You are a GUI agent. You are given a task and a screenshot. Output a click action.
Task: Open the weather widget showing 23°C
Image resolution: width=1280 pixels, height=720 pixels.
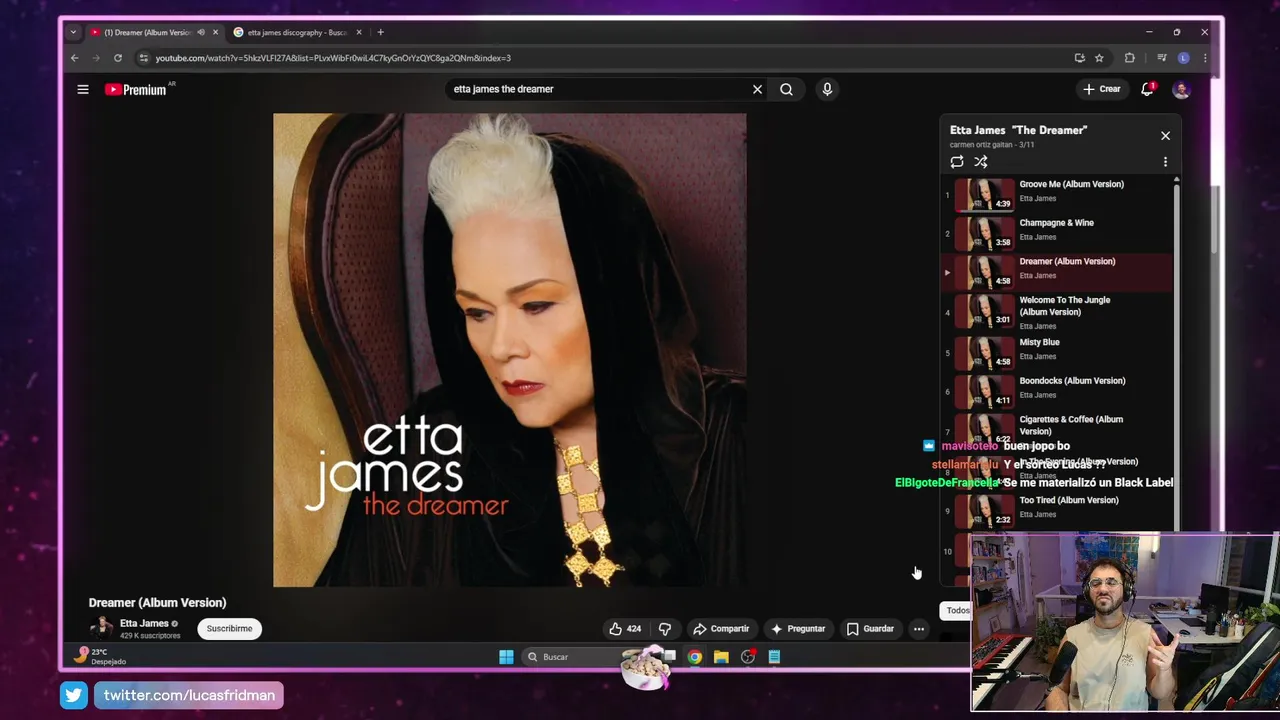[101, 656]
